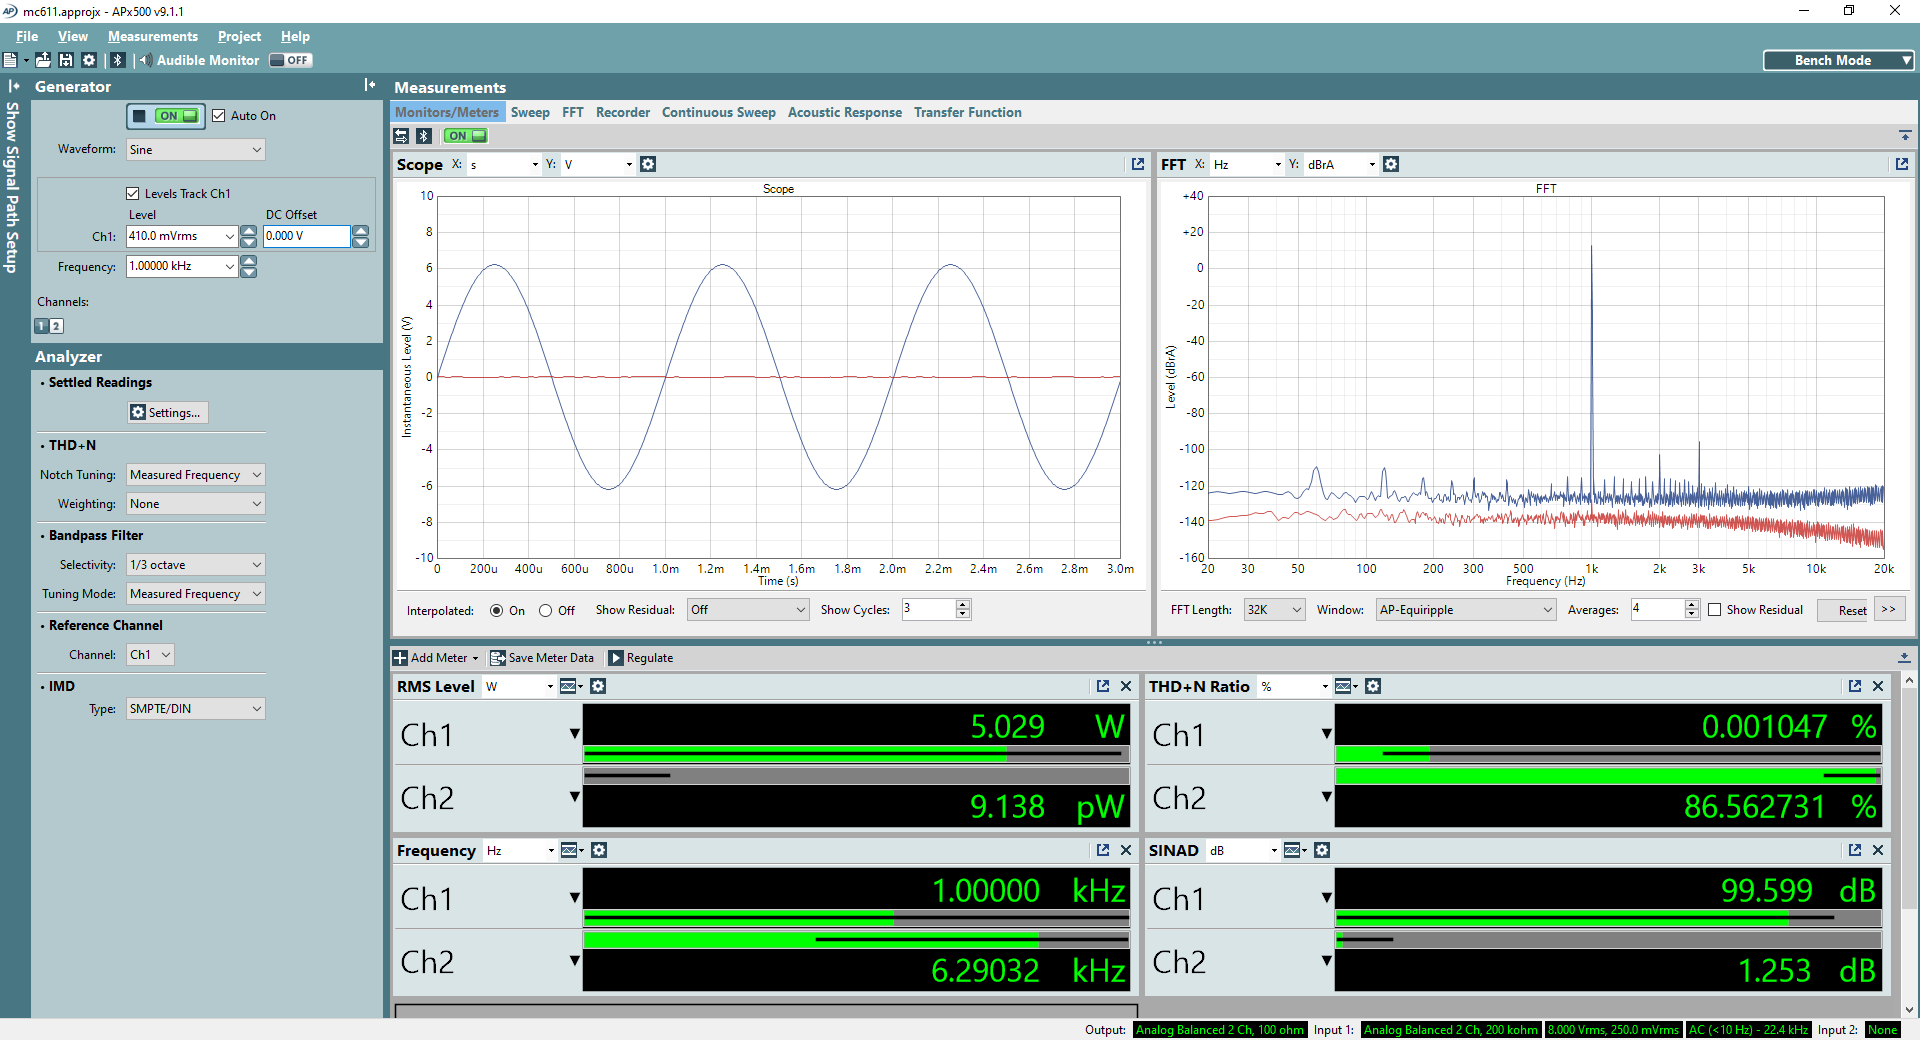This screenshot has height=1040, width=1920.
Task: Open FFT Window dropdown AP-Equiripple
Action: [x=1466, y=610]
